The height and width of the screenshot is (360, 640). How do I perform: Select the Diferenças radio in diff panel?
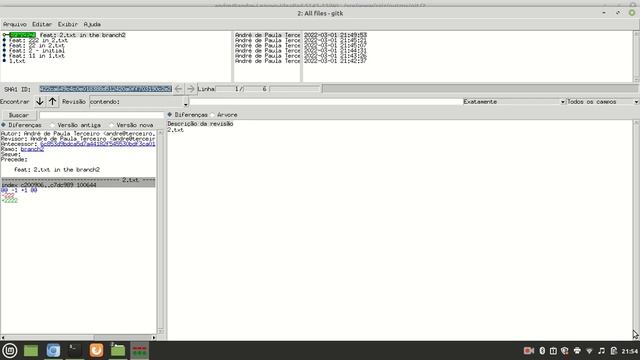click(x=21, y=125)
